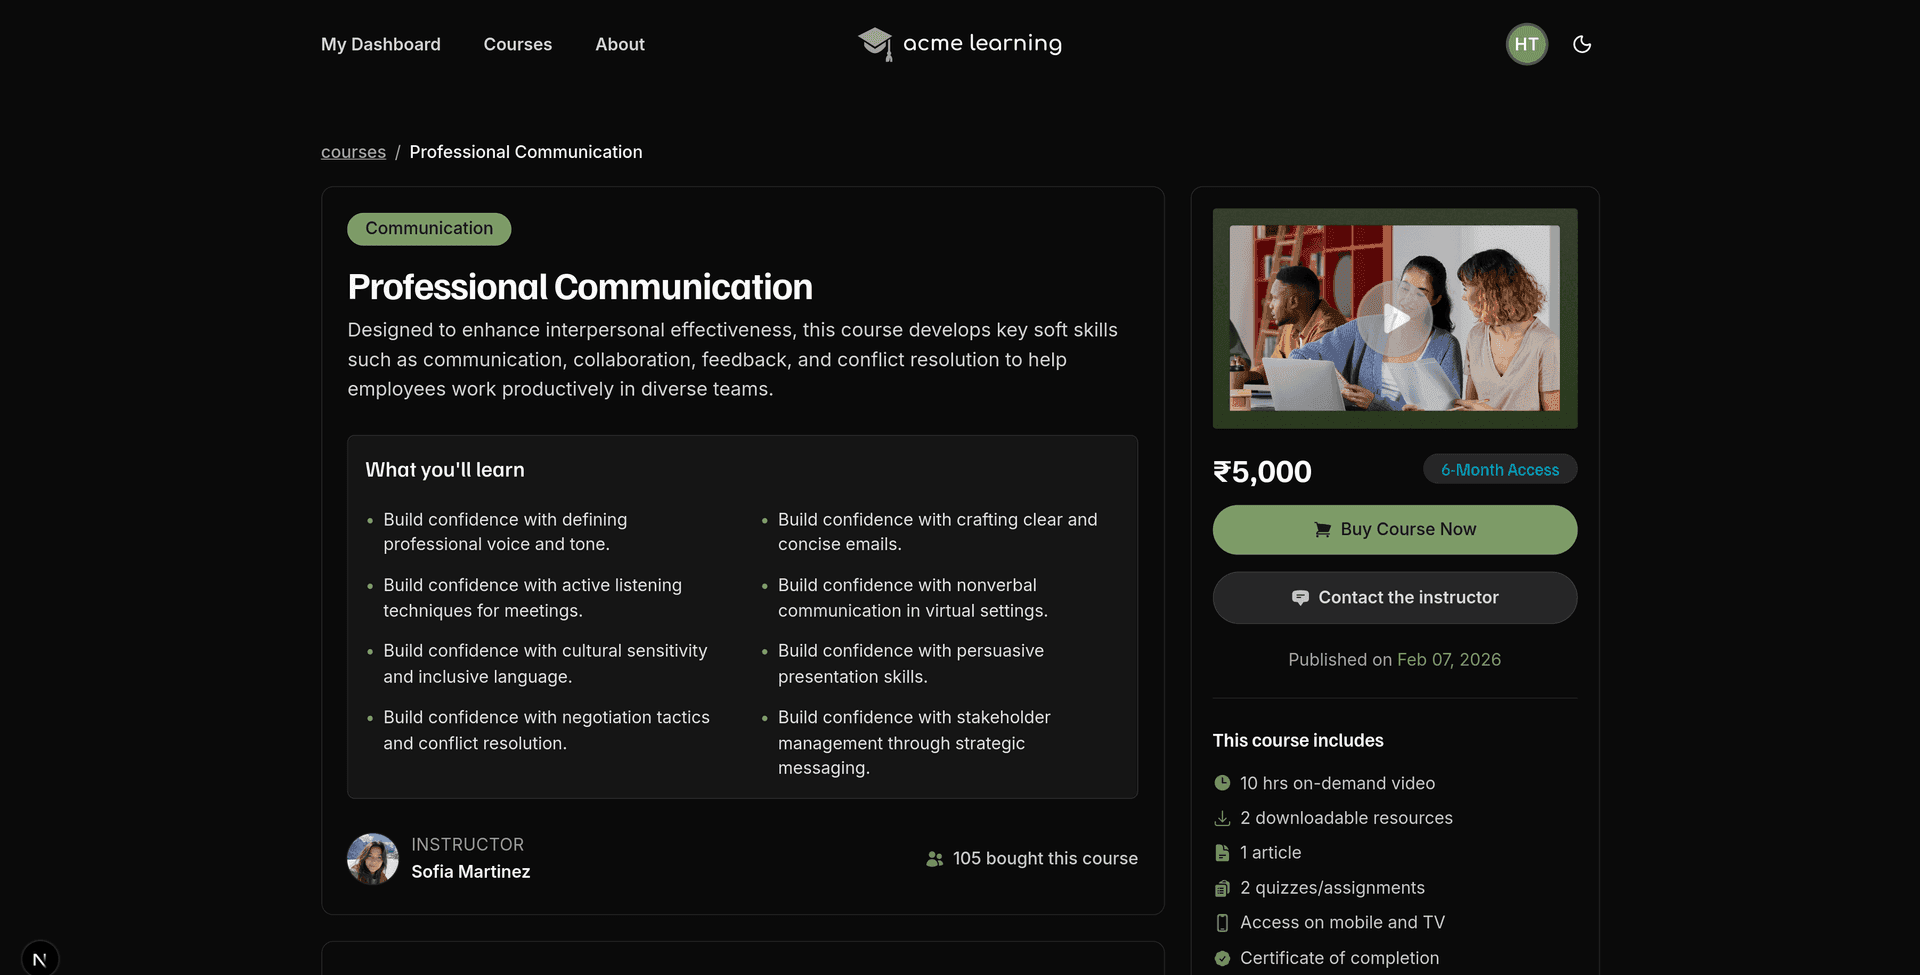Screen dimensions: 1920x975
Task: Open the HT user avatar menu
Action: click(1526, 44)
